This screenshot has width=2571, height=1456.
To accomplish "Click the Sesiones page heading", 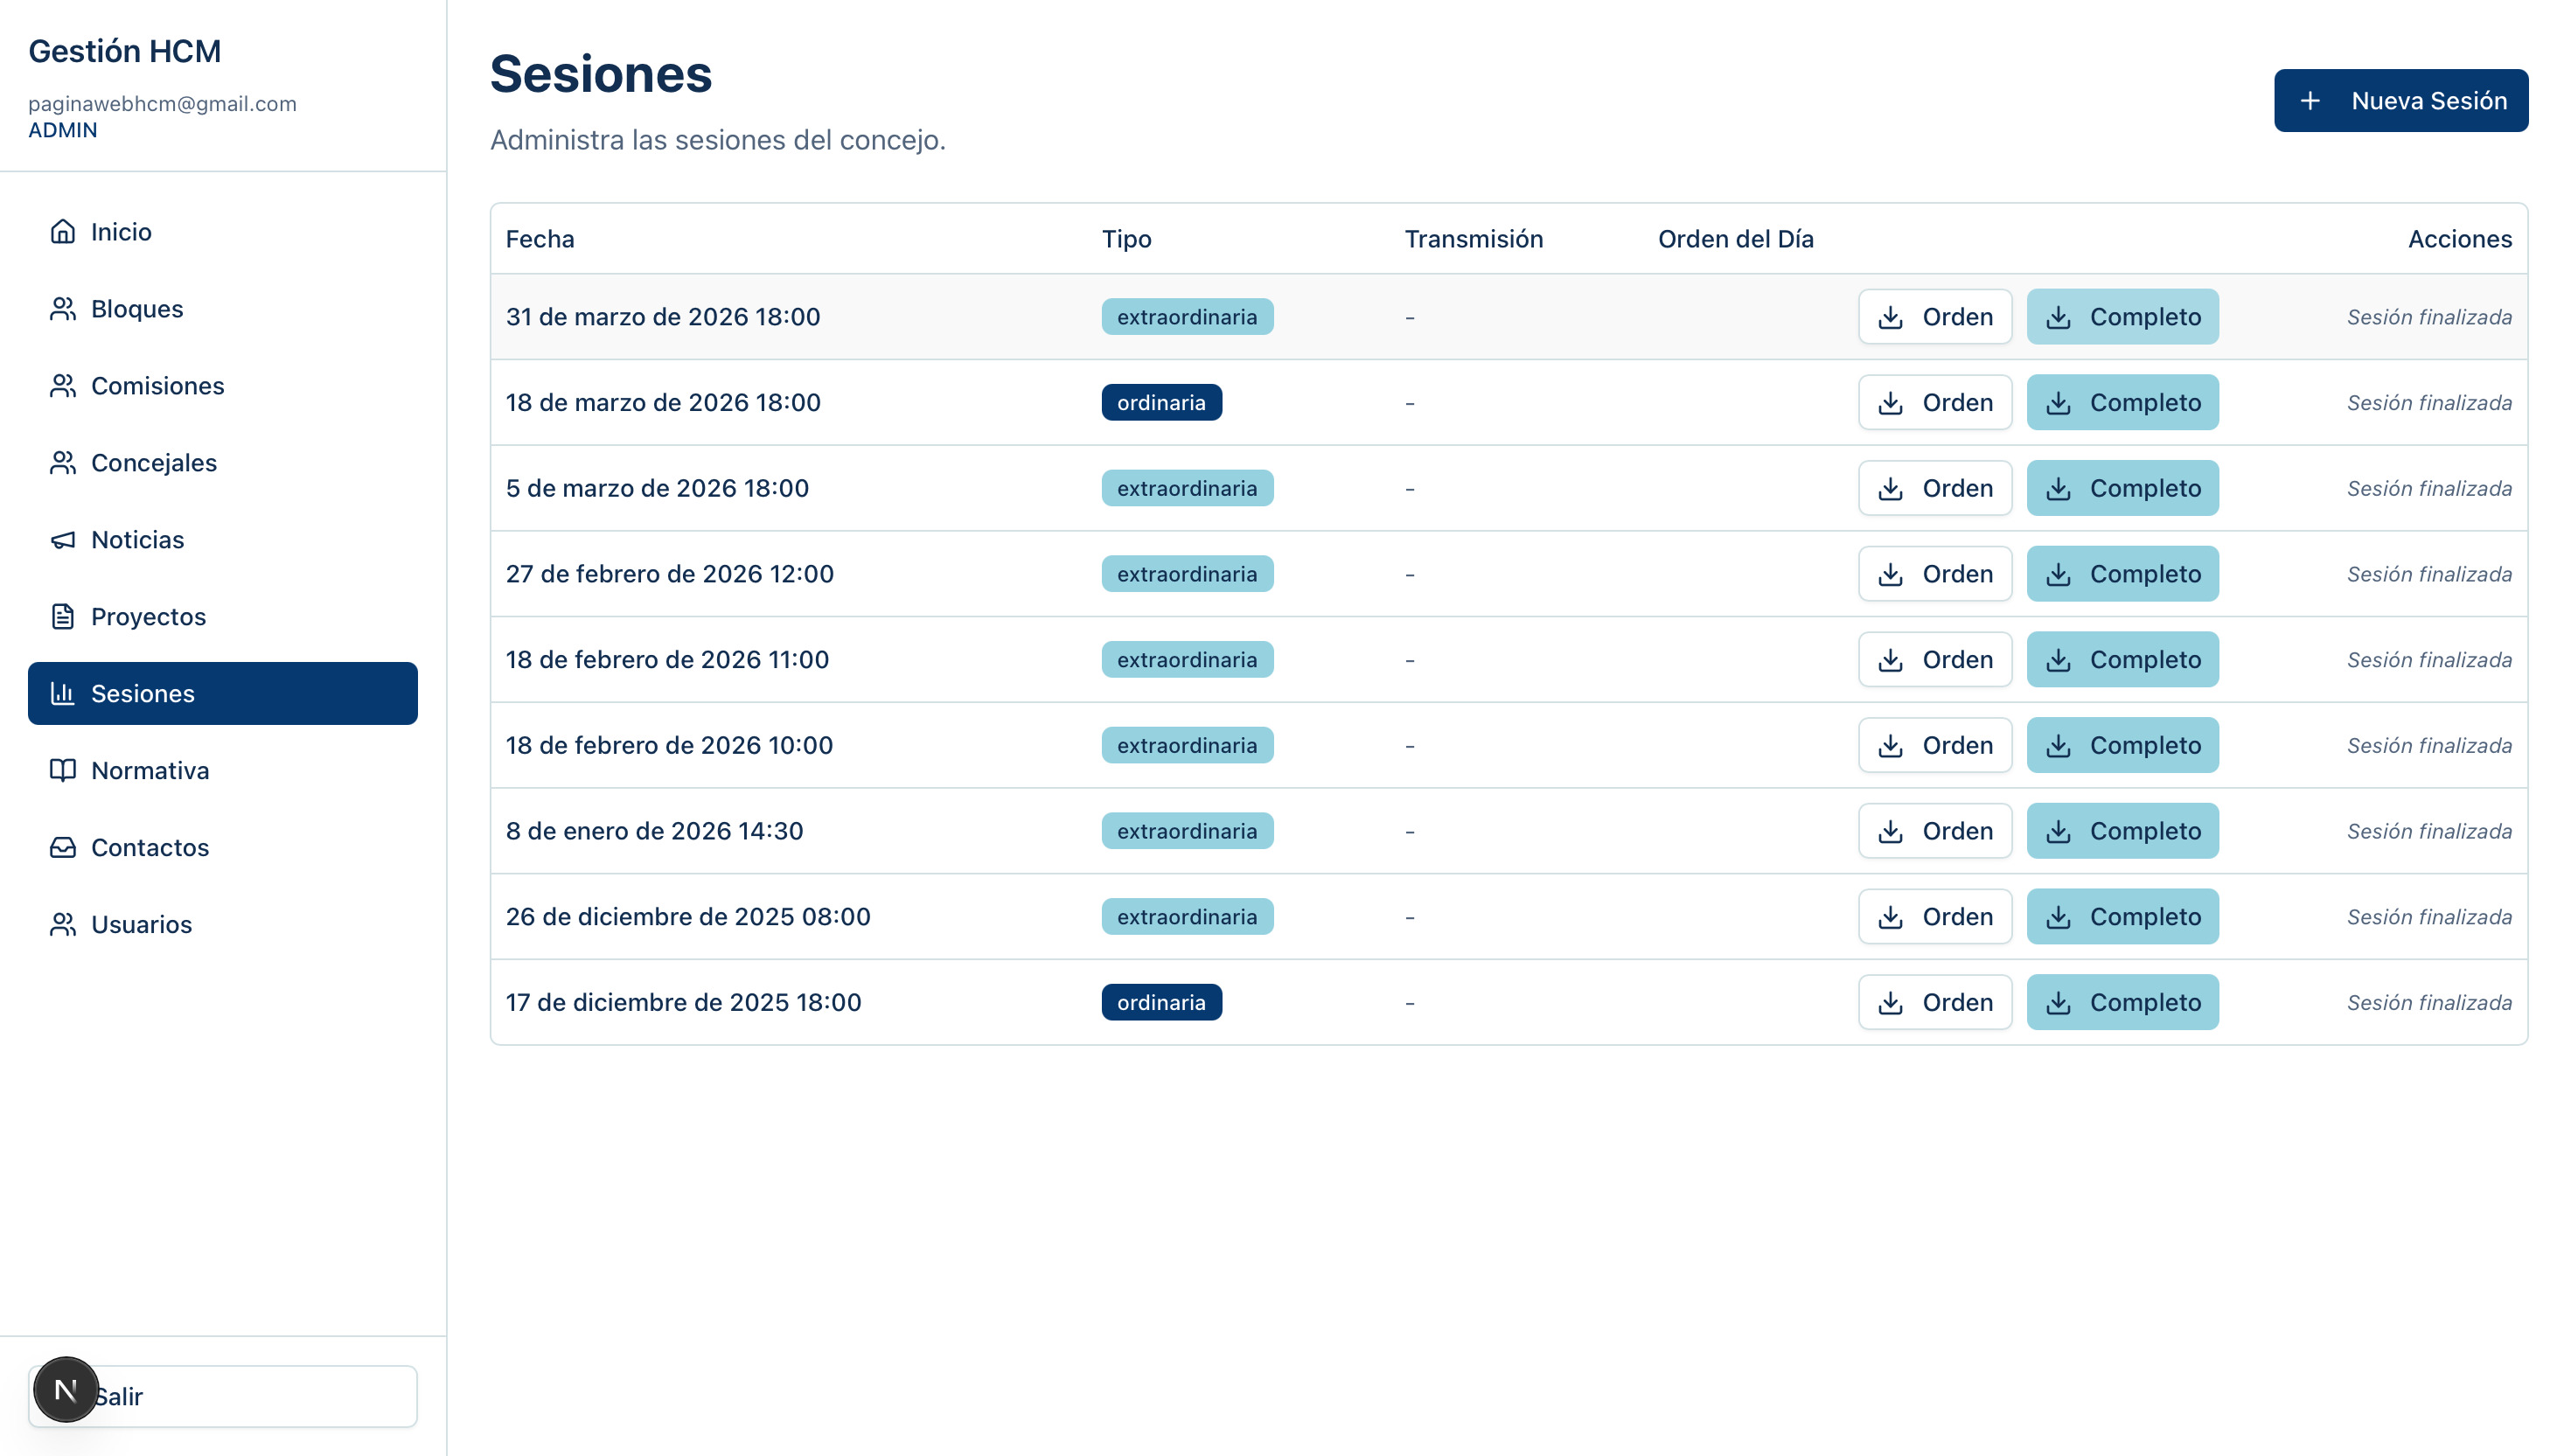I will click(600, 74).
